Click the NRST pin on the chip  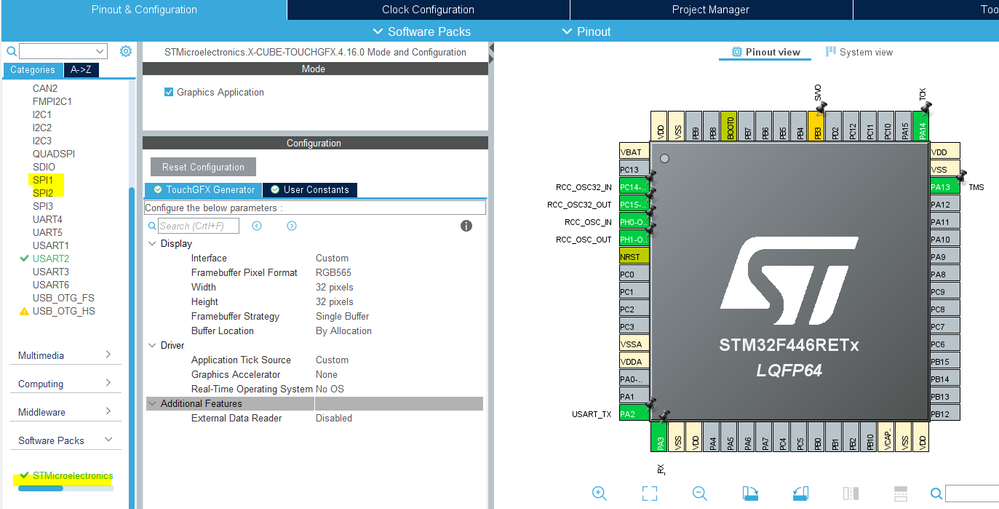click(634, 257)
